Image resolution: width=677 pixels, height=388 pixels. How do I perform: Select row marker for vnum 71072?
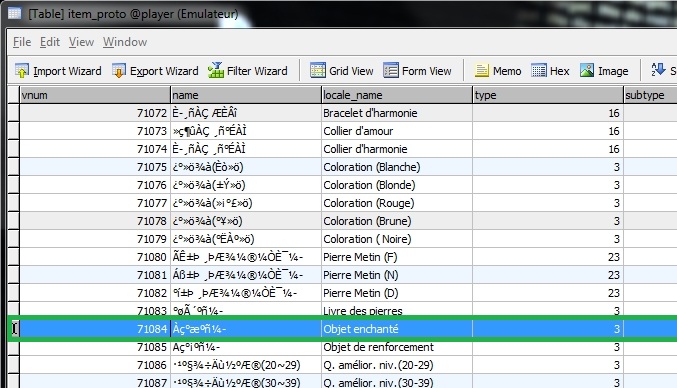pos(13,113)
